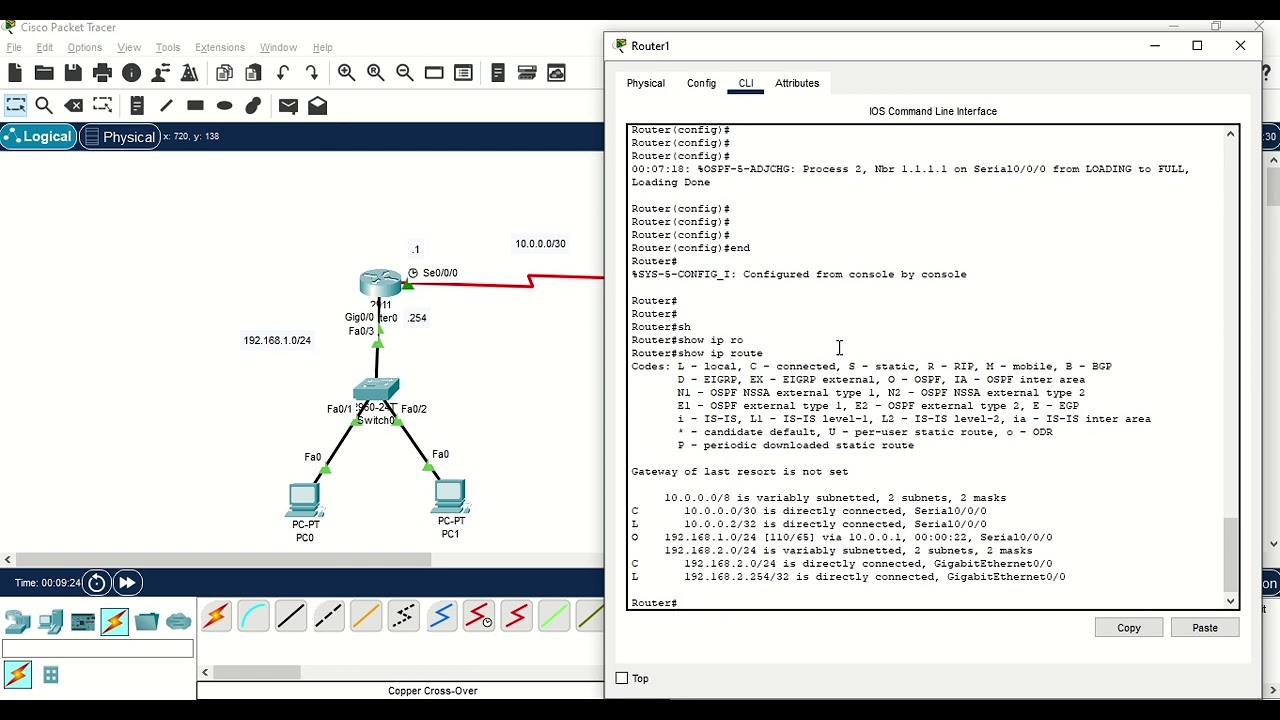Select the Resize Shape tool
This screenshot has height=720, width=1280.
pyautogui.click(x=102, y=105)
